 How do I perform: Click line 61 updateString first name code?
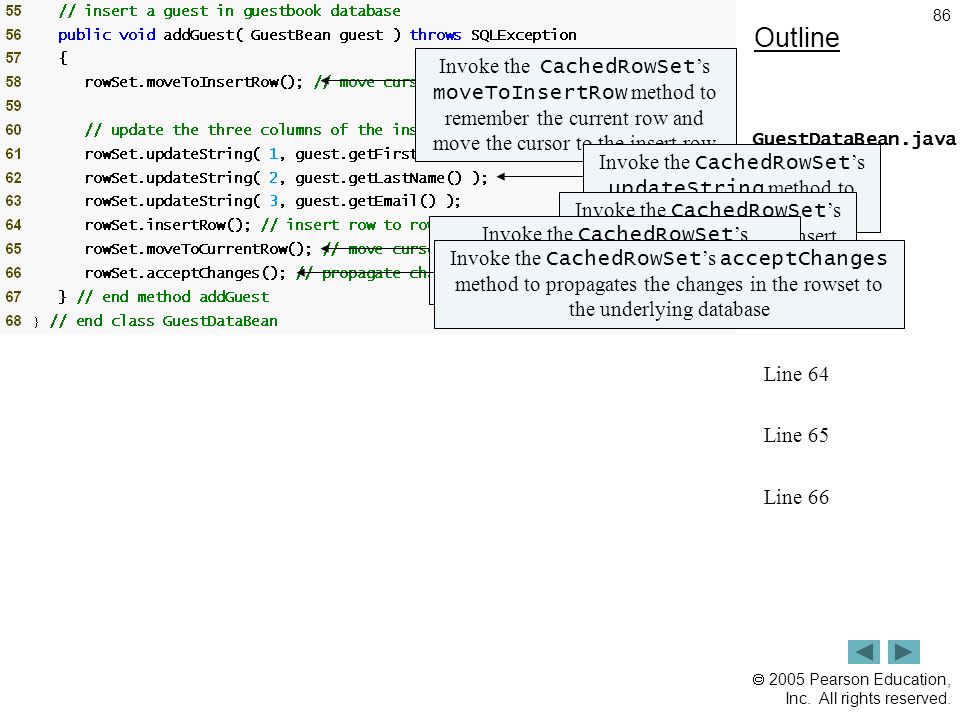point(250,154)
